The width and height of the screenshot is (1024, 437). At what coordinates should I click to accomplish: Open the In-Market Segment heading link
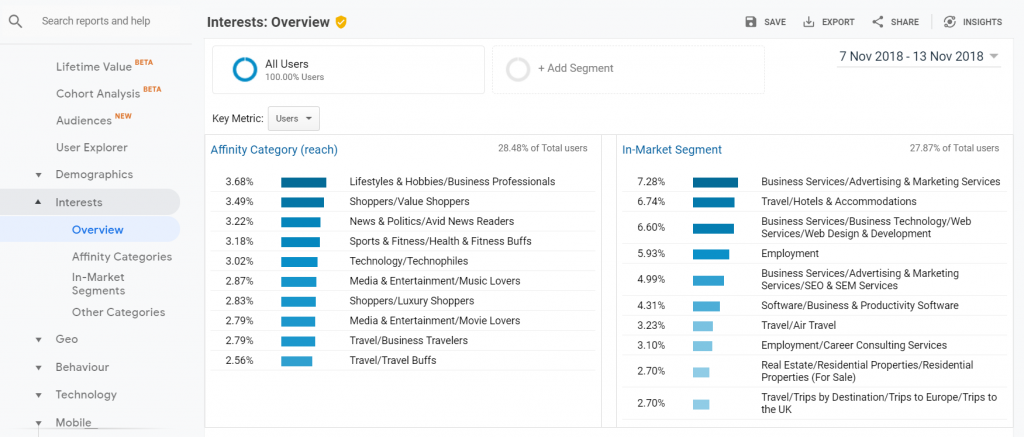(672, 150)
